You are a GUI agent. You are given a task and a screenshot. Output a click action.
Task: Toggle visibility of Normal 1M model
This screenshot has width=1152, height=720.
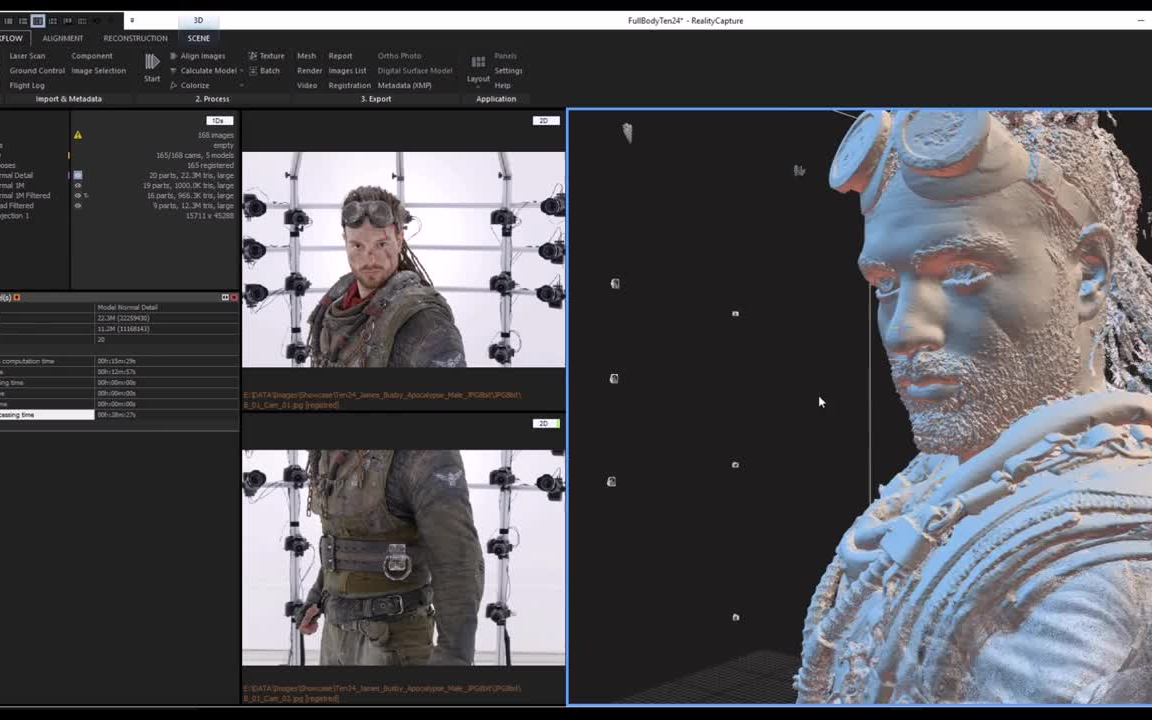pos(78,185)
